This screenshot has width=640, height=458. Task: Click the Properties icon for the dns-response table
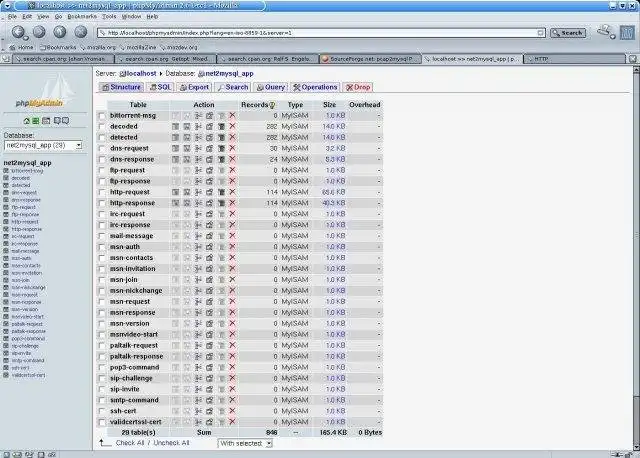[209, 160]
